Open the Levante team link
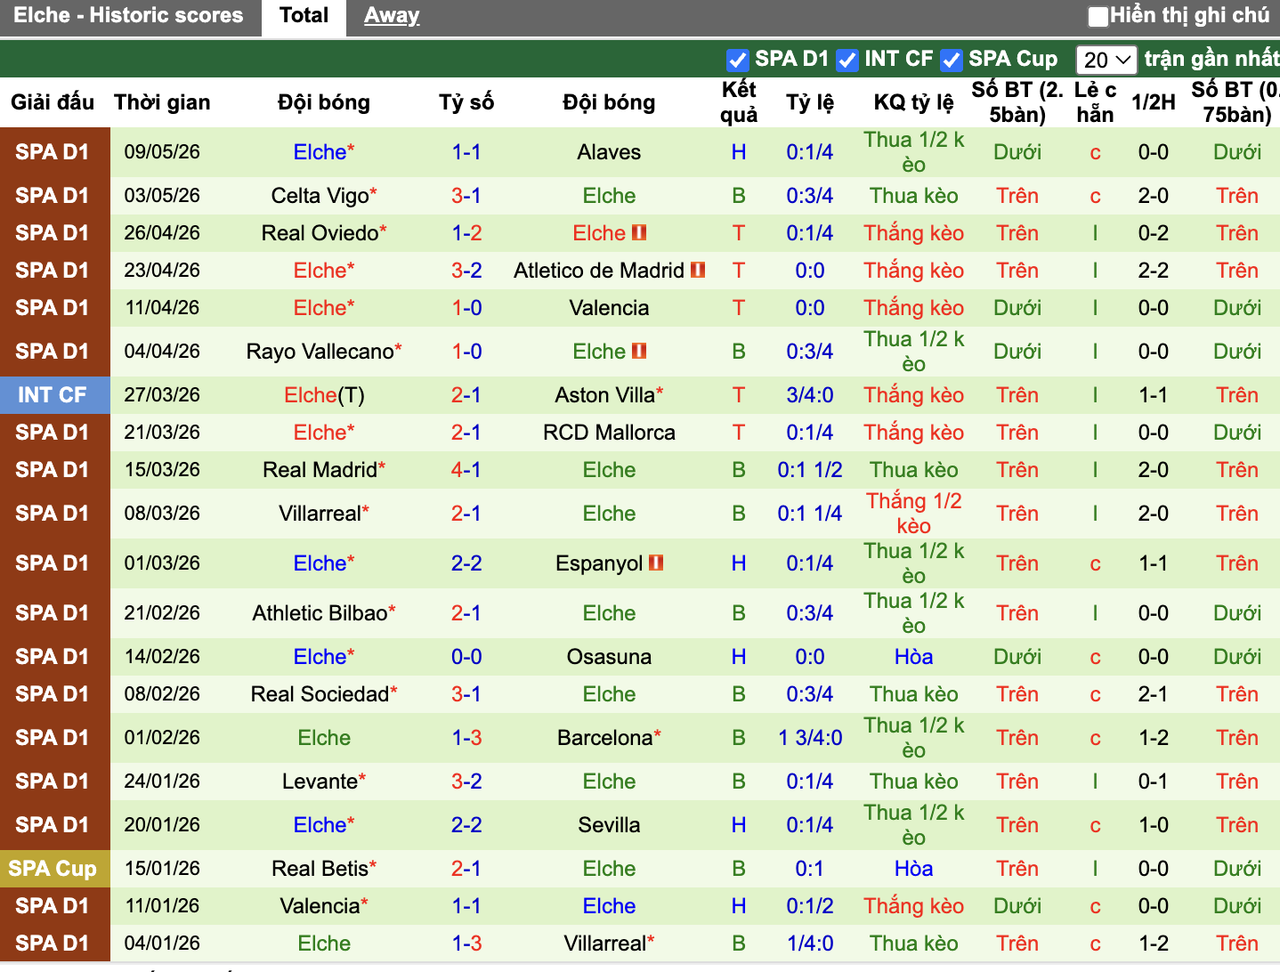The width and height of the screenshot is (1280, 972). point(320,781)
